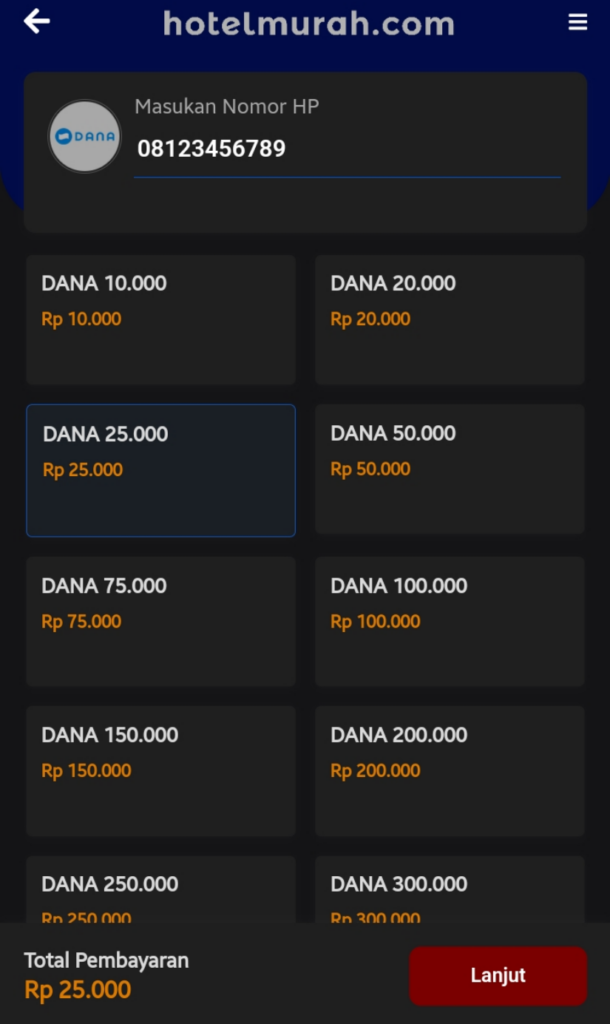Viewport: 610px width, 1024px height.
Task: Select the DANA 50.000 nominal
Action: (449, 468)
